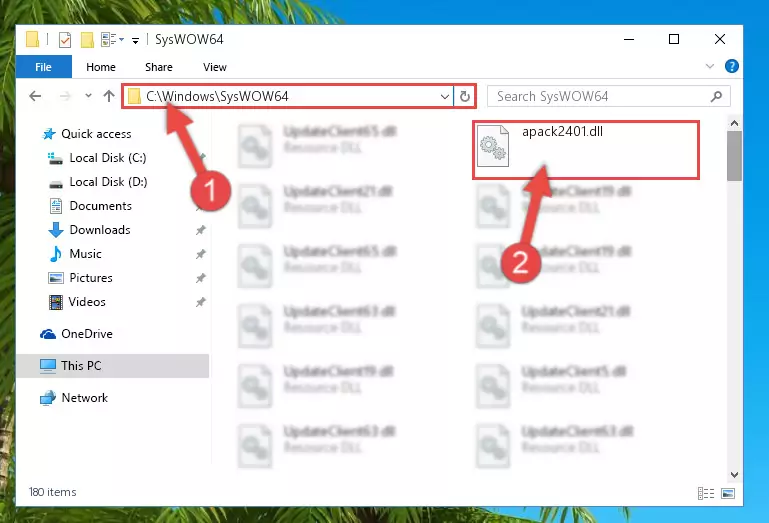Expand the ribbon with the chevron
The height and width of the screenshot is (523, 769).
coord(709,66)
